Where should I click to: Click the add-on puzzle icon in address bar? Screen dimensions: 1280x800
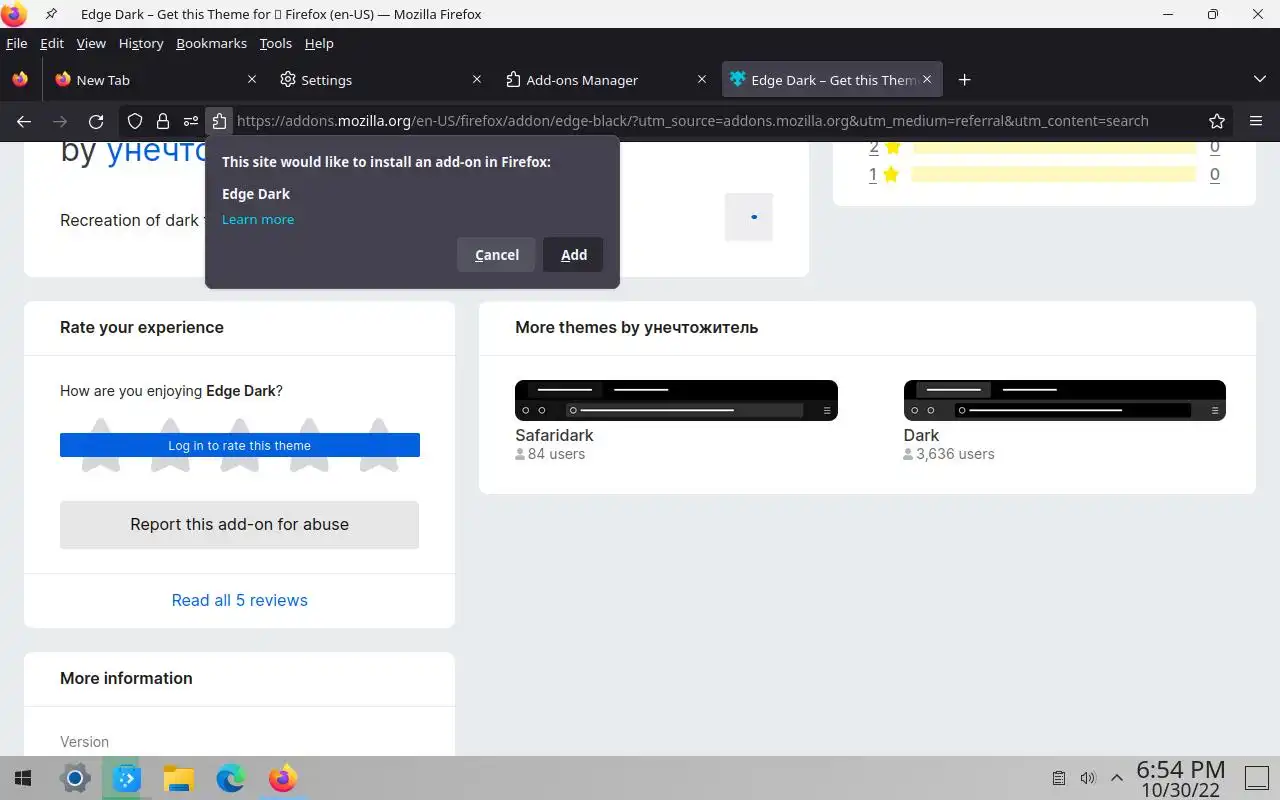[219, 121]
